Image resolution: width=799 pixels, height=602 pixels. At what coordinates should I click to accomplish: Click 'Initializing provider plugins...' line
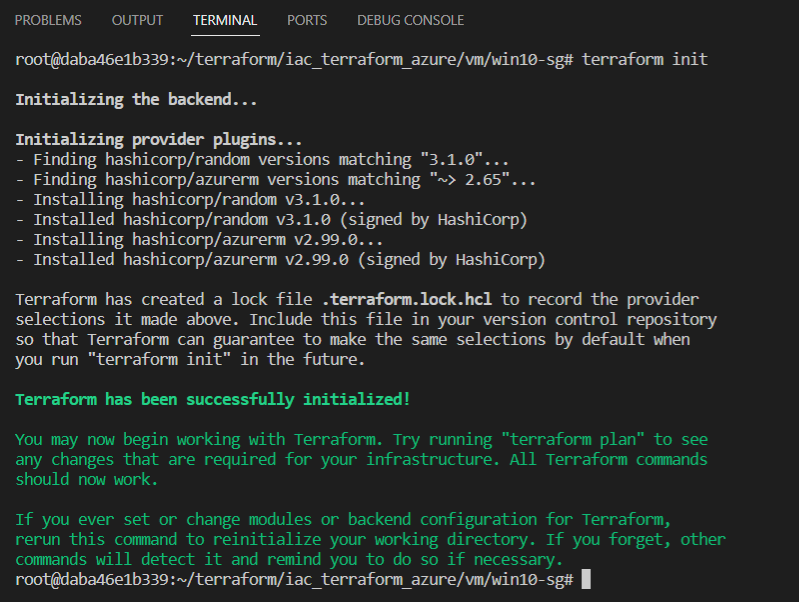coord(158,140)
